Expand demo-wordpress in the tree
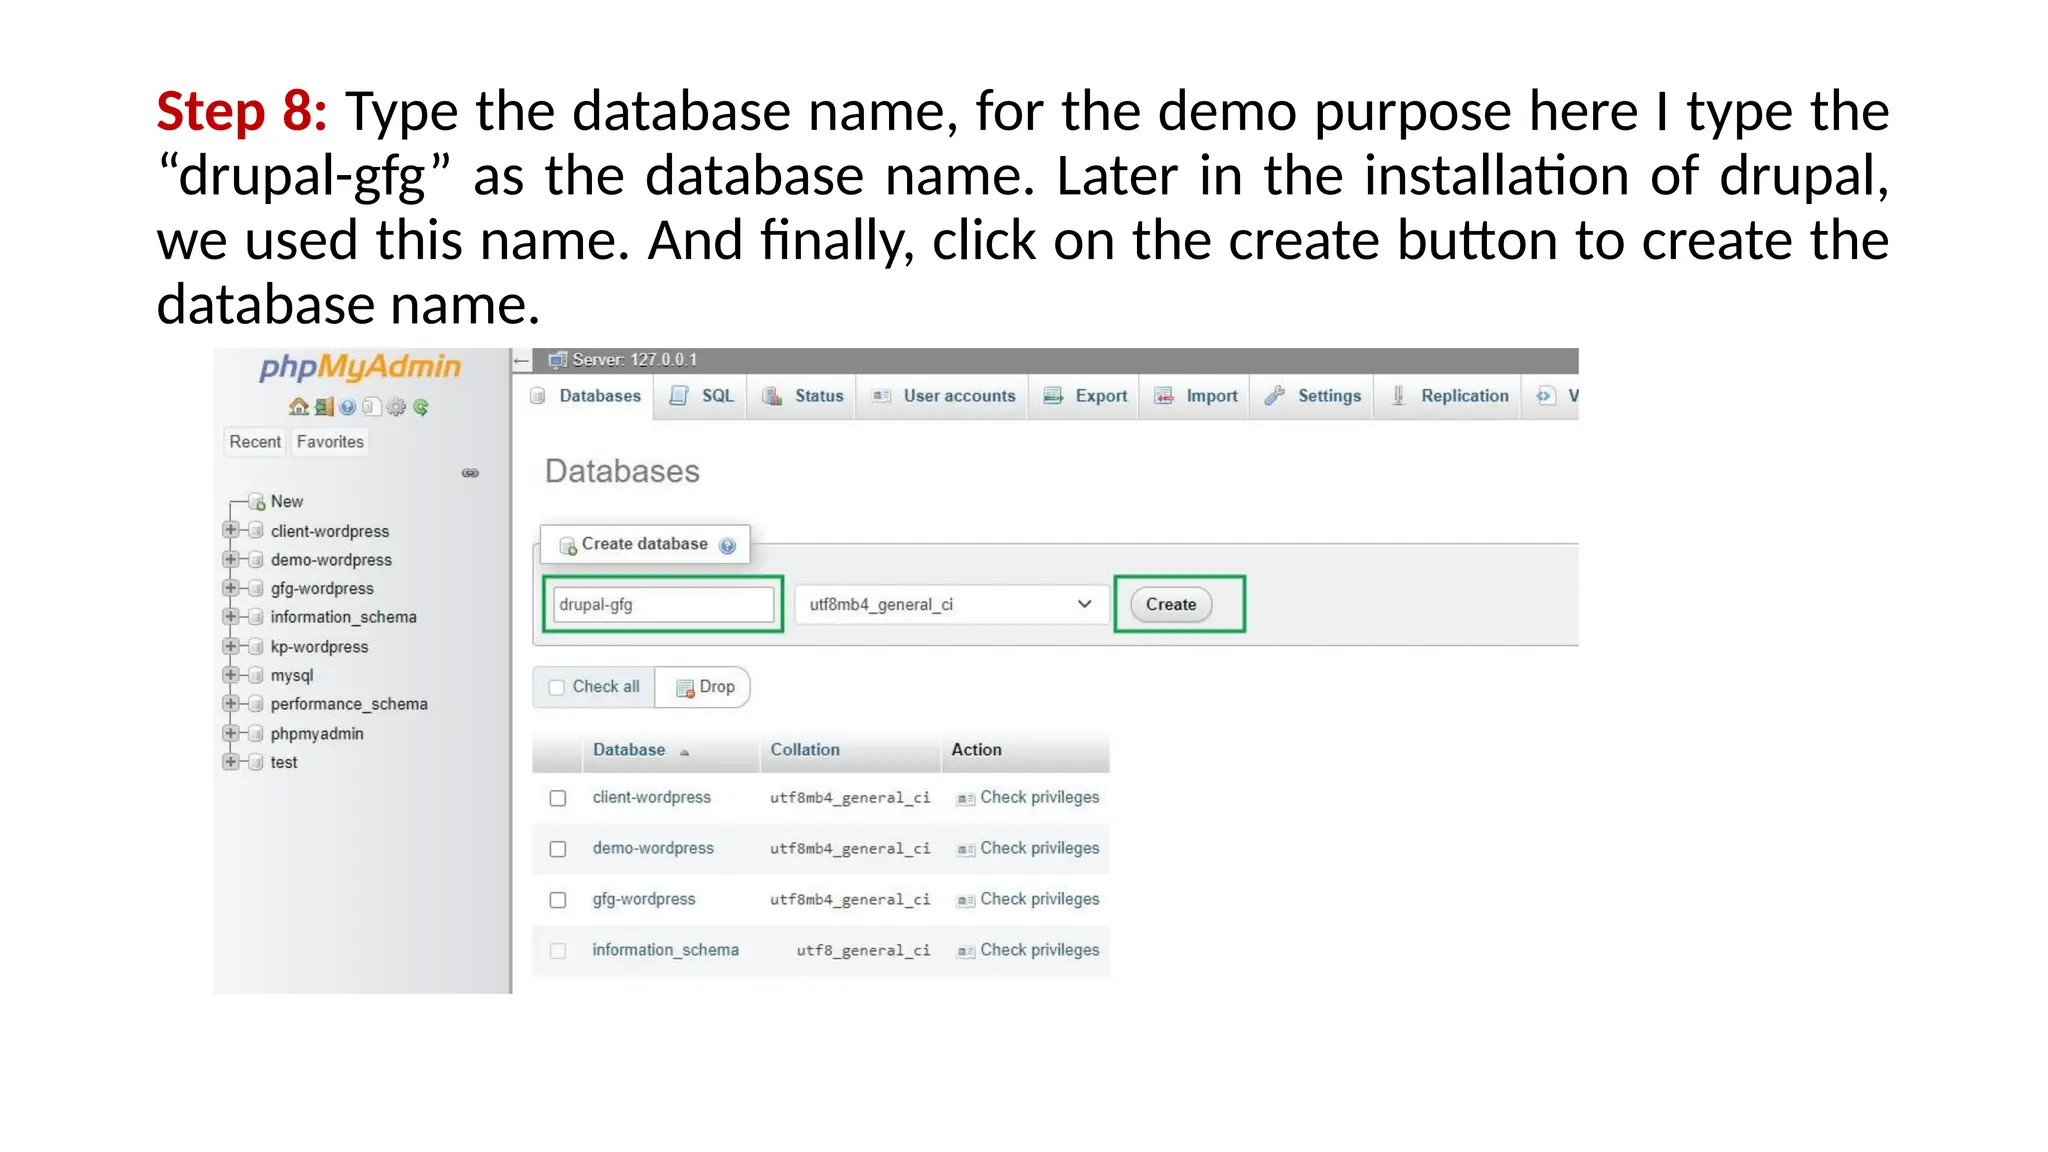Screen dimensions: 2048x1152 231,559
